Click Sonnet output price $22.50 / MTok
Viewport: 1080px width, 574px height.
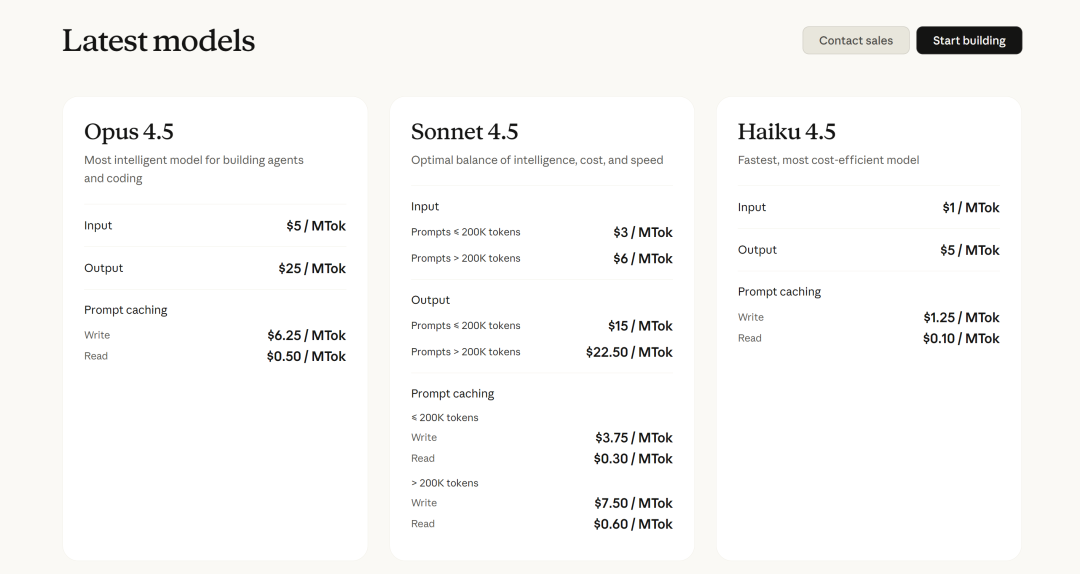[x=629, y=352]
